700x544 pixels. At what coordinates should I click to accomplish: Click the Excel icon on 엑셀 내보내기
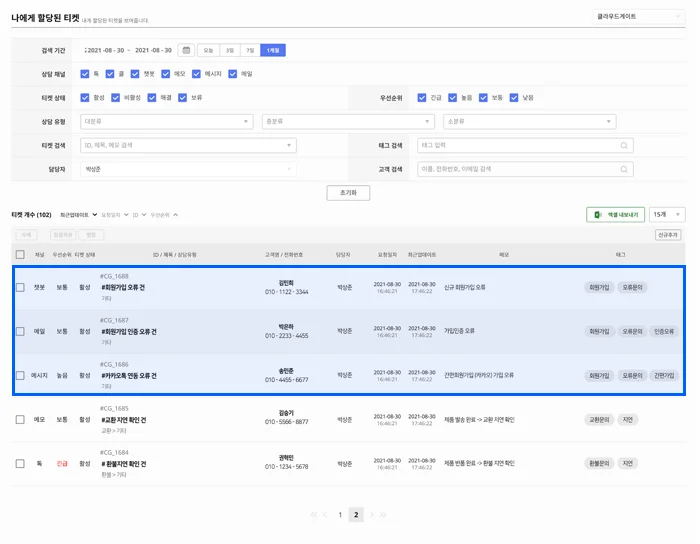click(597, 214)
